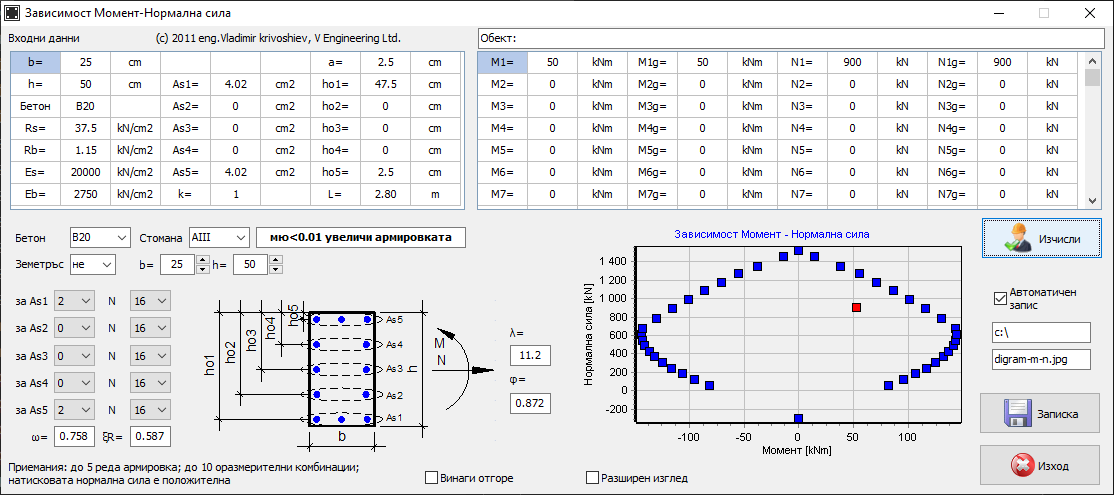Select the M1 value cell
The image size is (1114, 495).
[552, 62]
